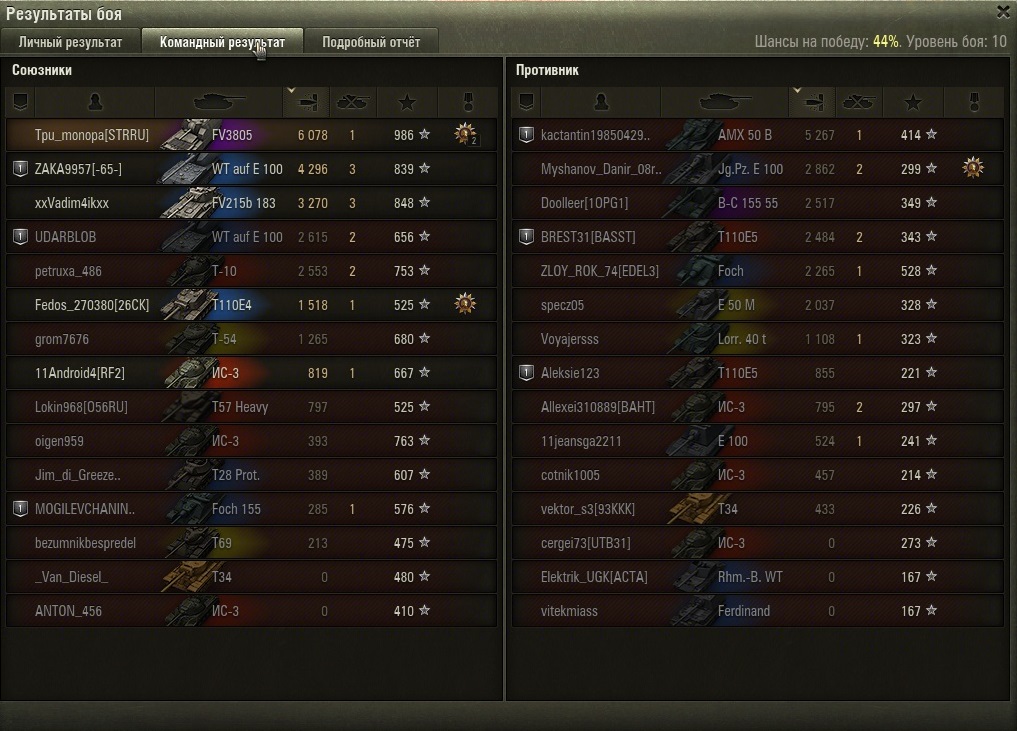Sort allies by medal icon column
The height and width of the screenshot is (731, 1017).
(468, 102)
